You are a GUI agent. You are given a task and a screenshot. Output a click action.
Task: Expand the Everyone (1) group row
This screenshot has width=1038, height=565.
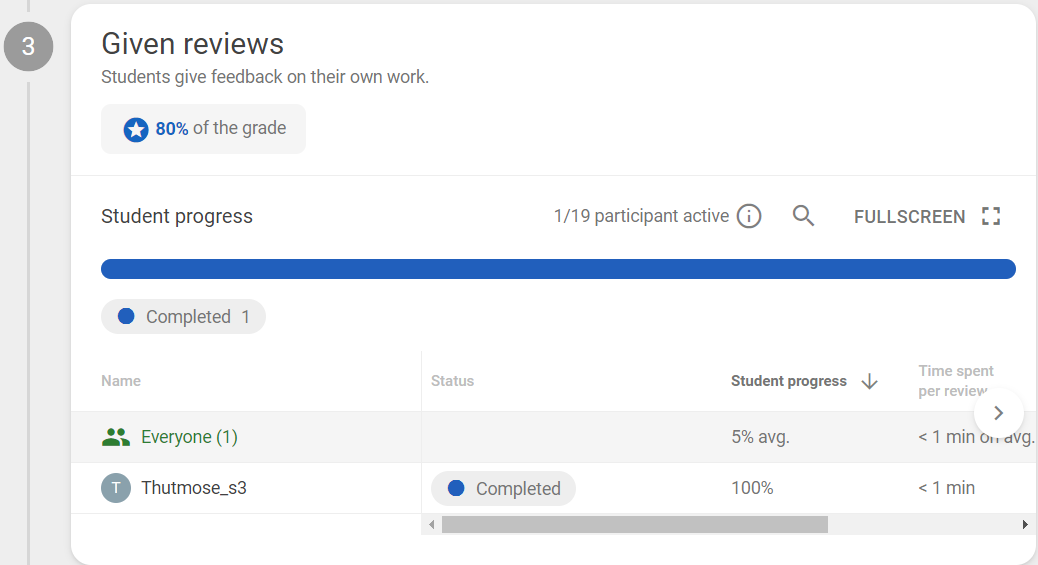click(x=189, y=437)
